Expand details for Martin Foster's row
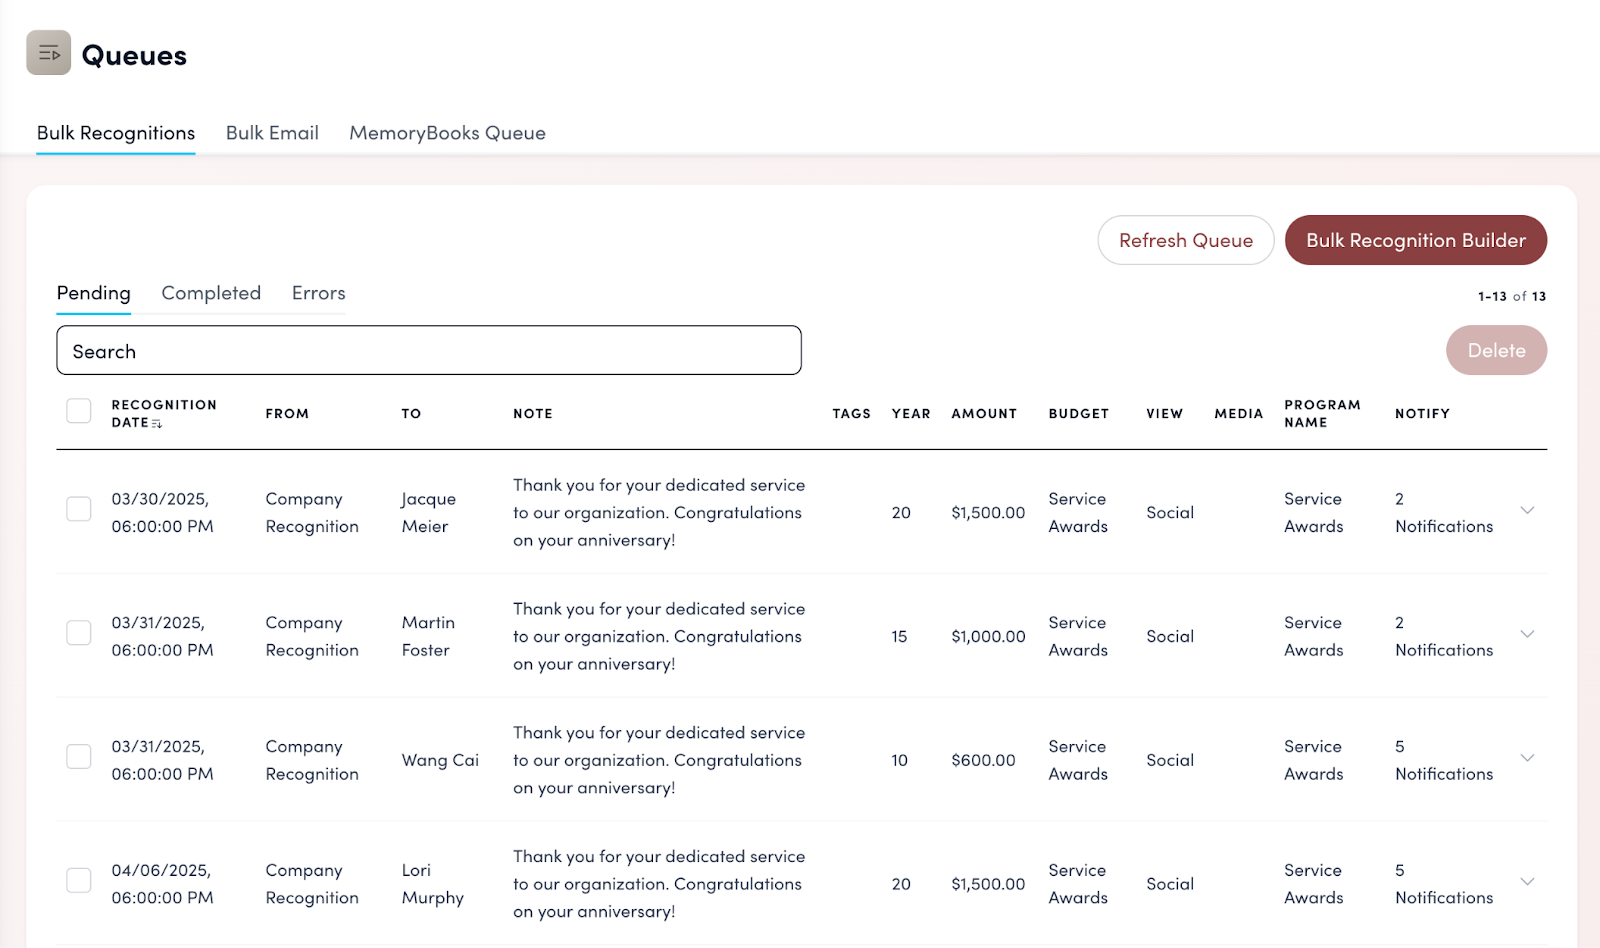Screen dimensions: 1600x948 [1527, 635]
